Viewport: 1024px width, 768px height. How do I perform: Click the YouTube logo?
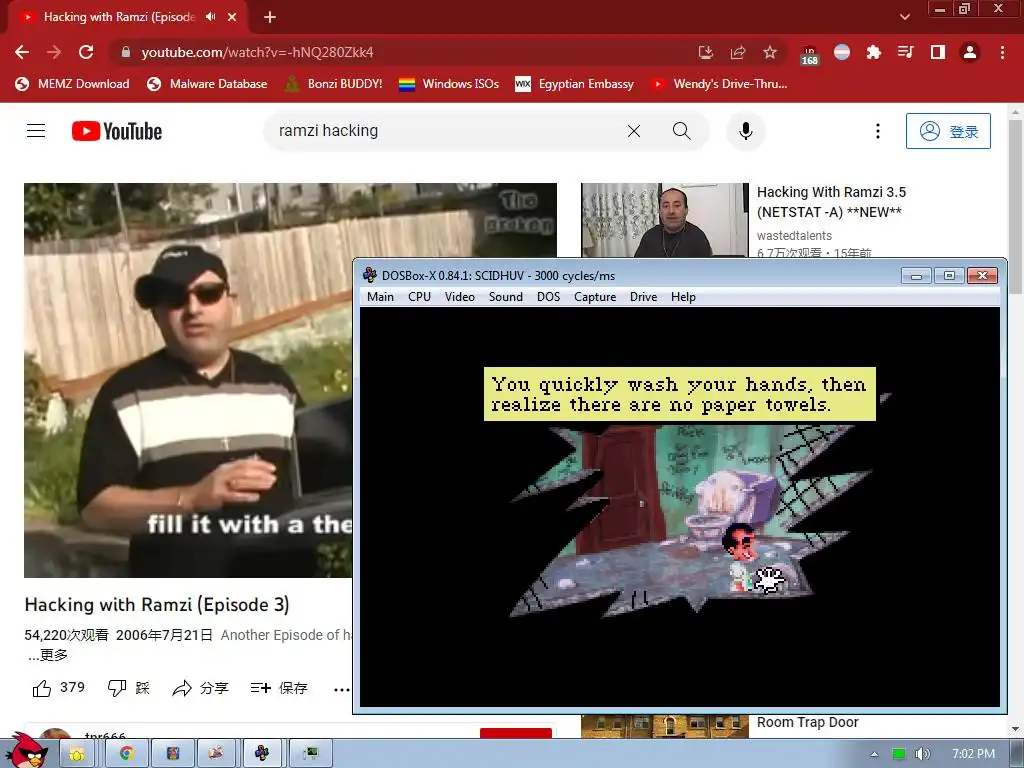point(117,131)
